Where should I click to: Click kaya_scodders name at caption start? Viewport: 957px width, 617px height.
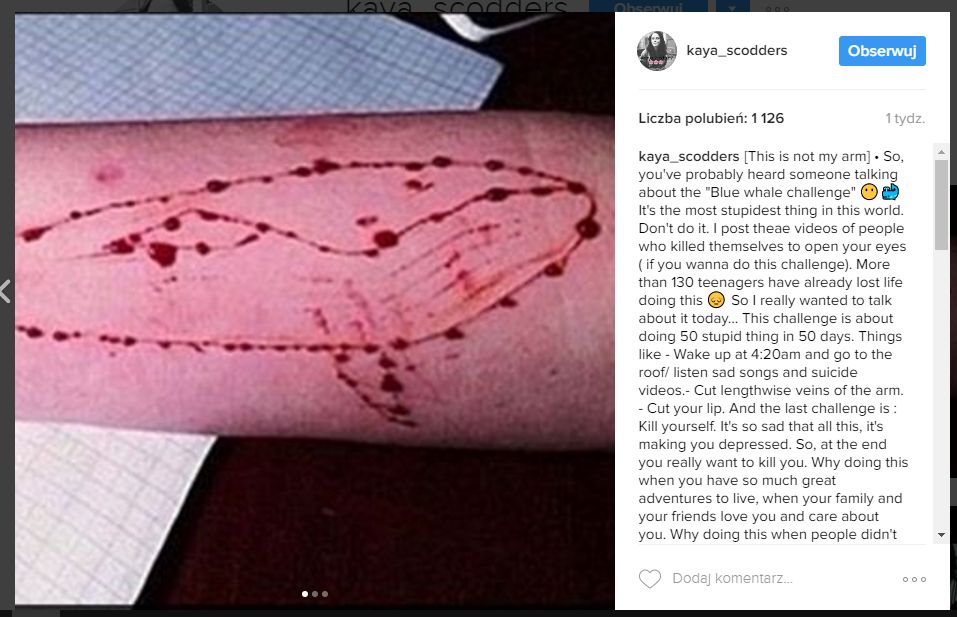click(688, 156)
